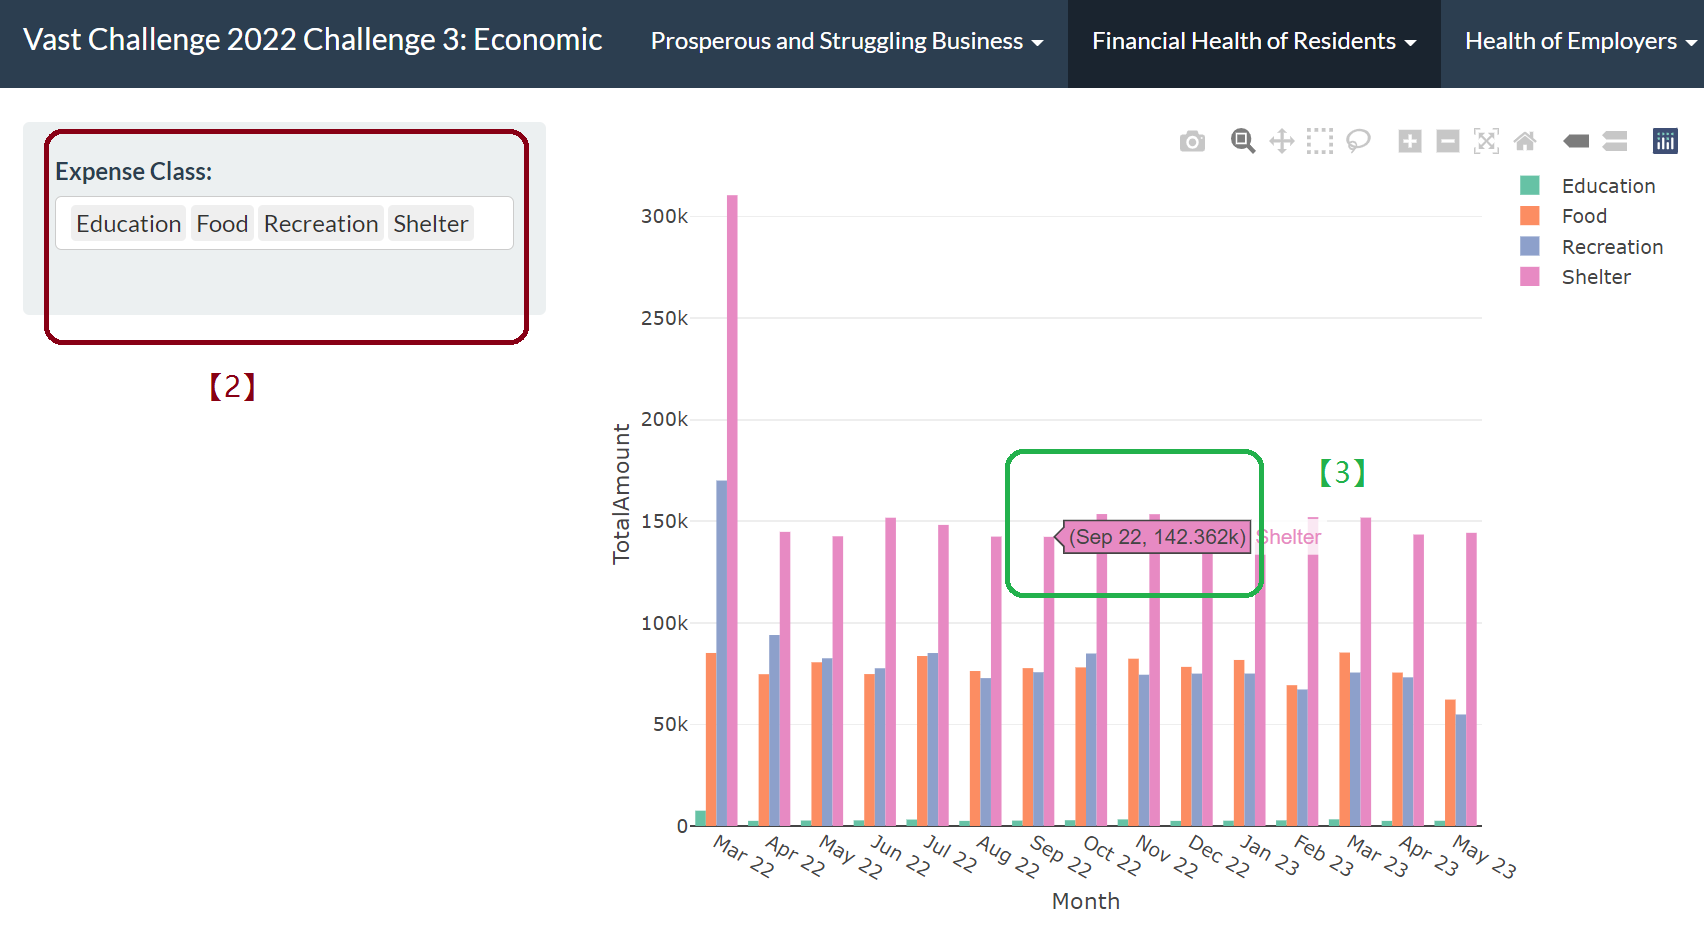Choose the Box Select tool
Viewport: 1704px width, 925px height.
(1320, 141)
